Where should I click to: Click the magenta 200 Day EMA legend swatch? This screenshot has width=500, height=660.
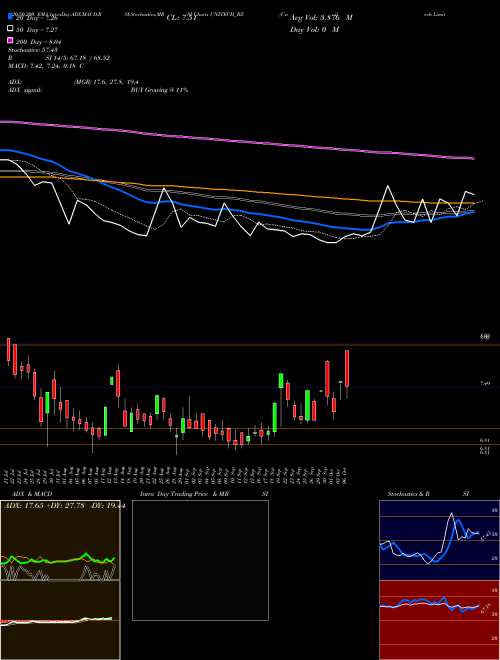coord(10,40)
